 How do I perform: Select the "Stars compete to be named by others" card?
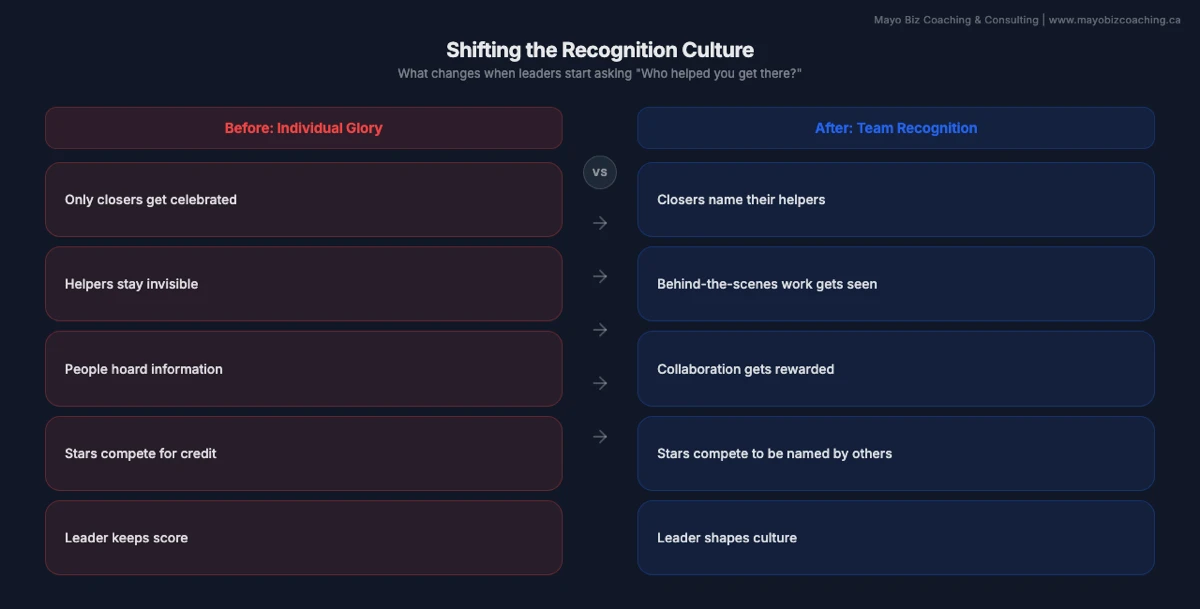[896, 453]
